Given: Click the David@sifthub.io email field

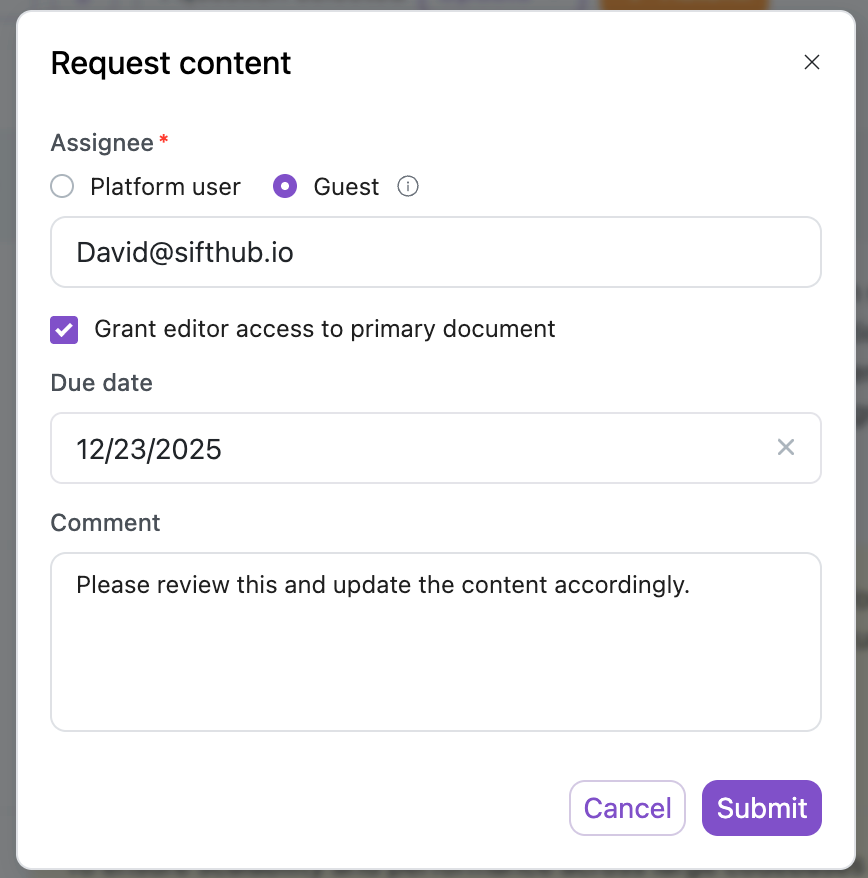Looking at the screenshot, I should click(x=435, y=252).
